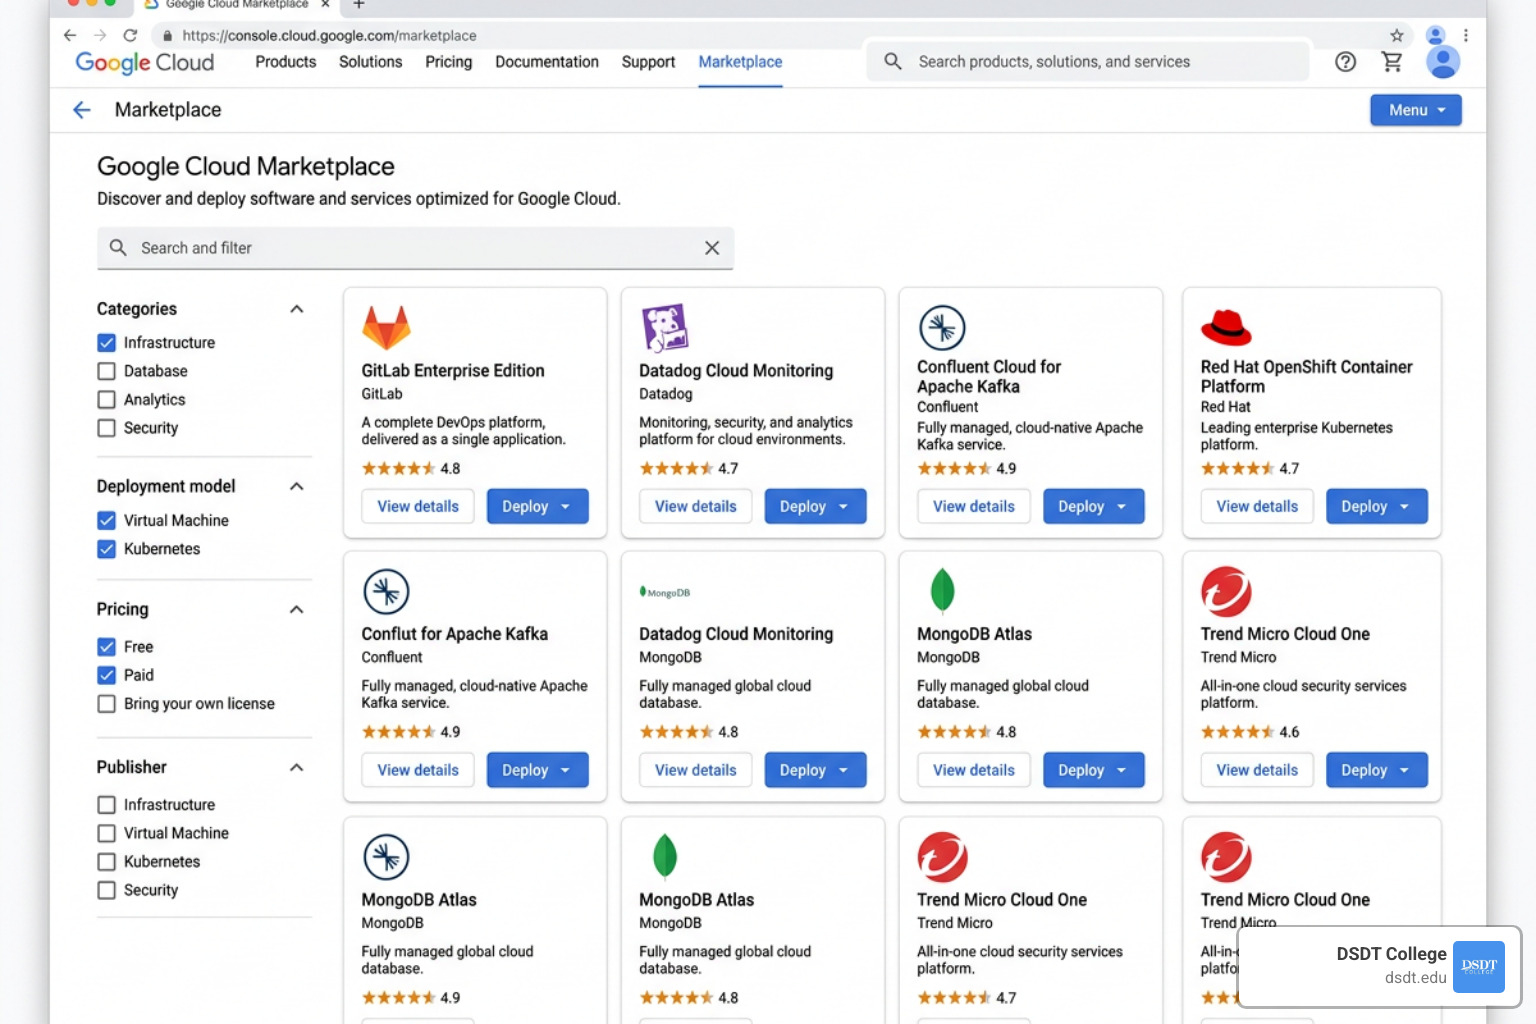
Task: Check the Analytics category checkbox
Action: click(x=107, y=400)
